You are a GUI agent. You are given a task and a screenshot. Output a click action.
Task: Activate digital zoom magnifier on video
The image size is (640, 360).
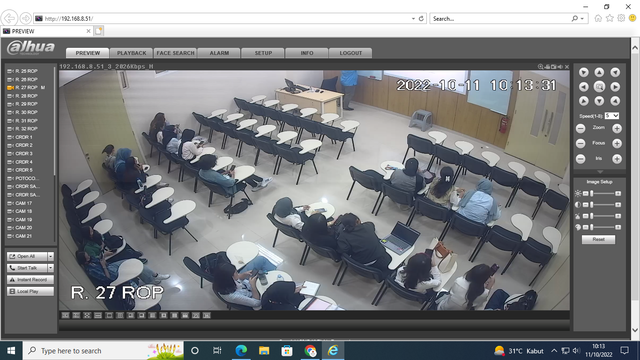[540, 67]
